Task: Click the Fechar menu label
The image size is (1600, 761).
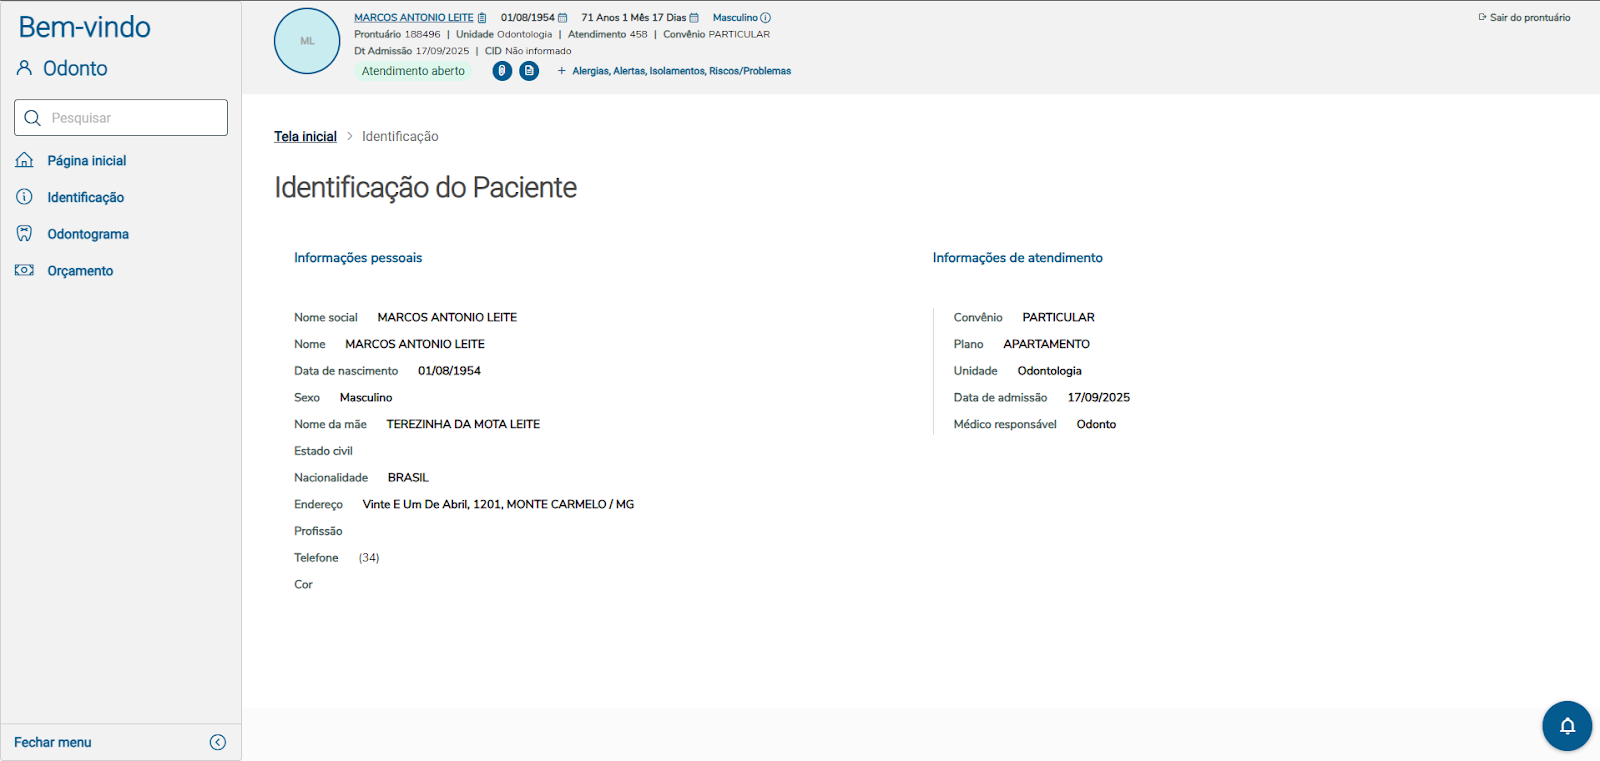Action: click(x=53, y=742)
